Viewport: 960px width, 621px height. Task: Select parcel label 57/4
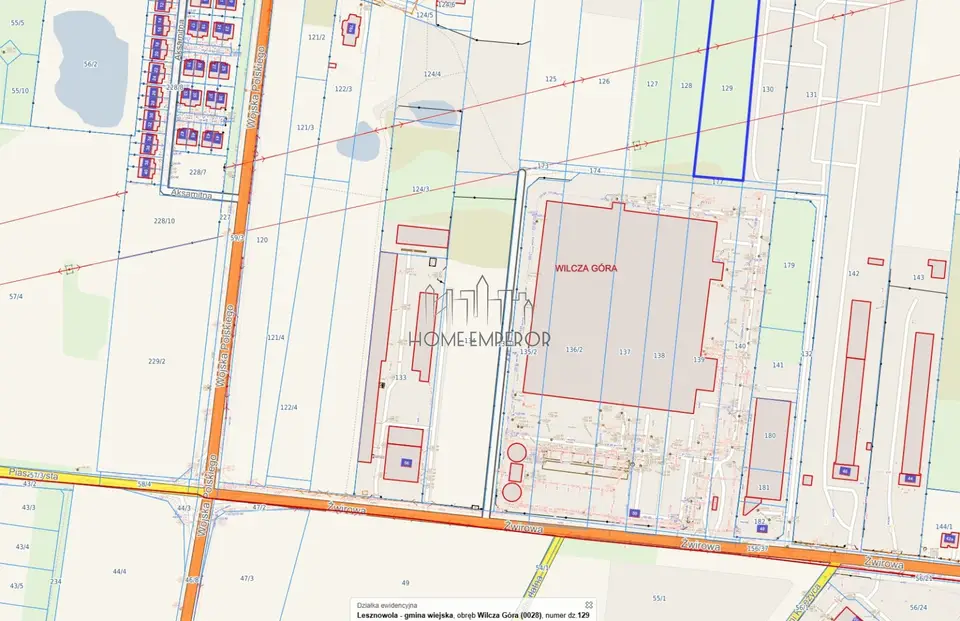pos(16,296)
